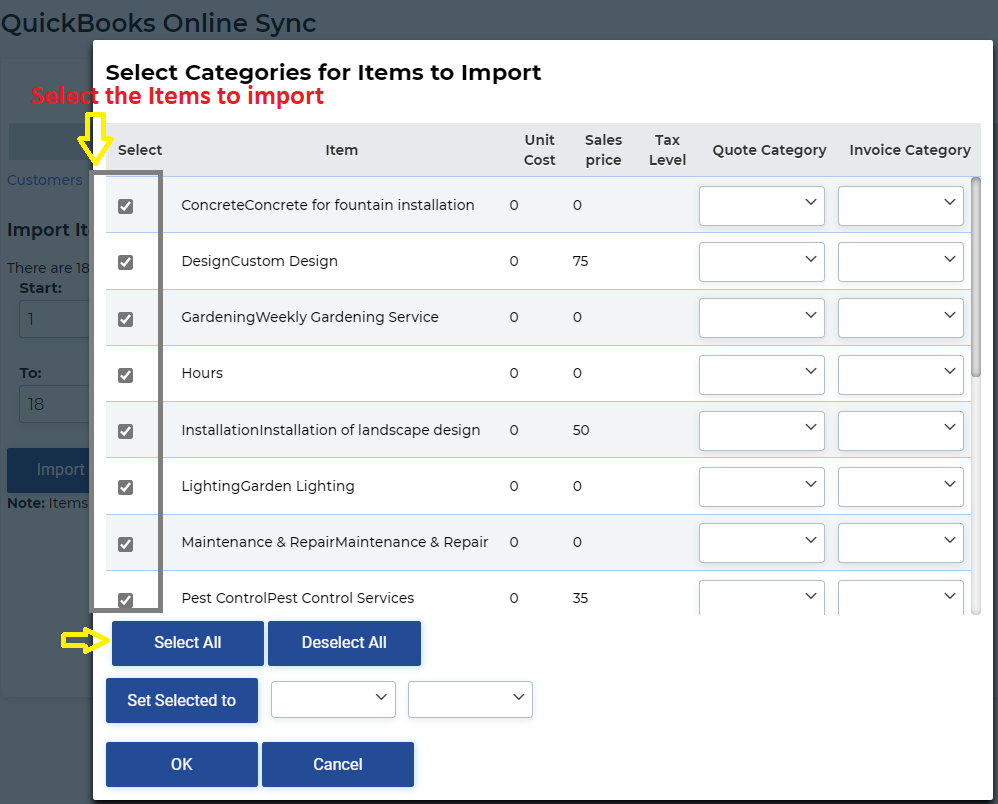Click the Invoice Category column header
This screenshot has width=998, height=804.
[910, 150]
